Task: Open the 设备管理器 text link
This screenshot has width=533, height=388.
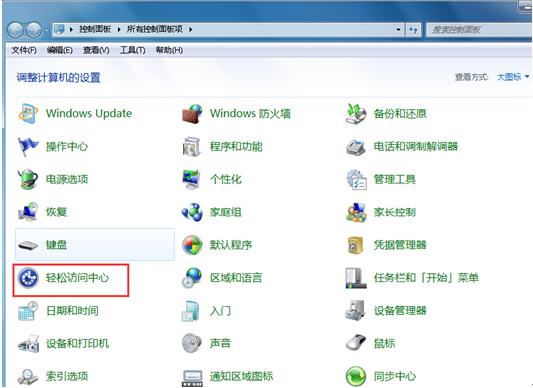Action: (x=400, y=310)
